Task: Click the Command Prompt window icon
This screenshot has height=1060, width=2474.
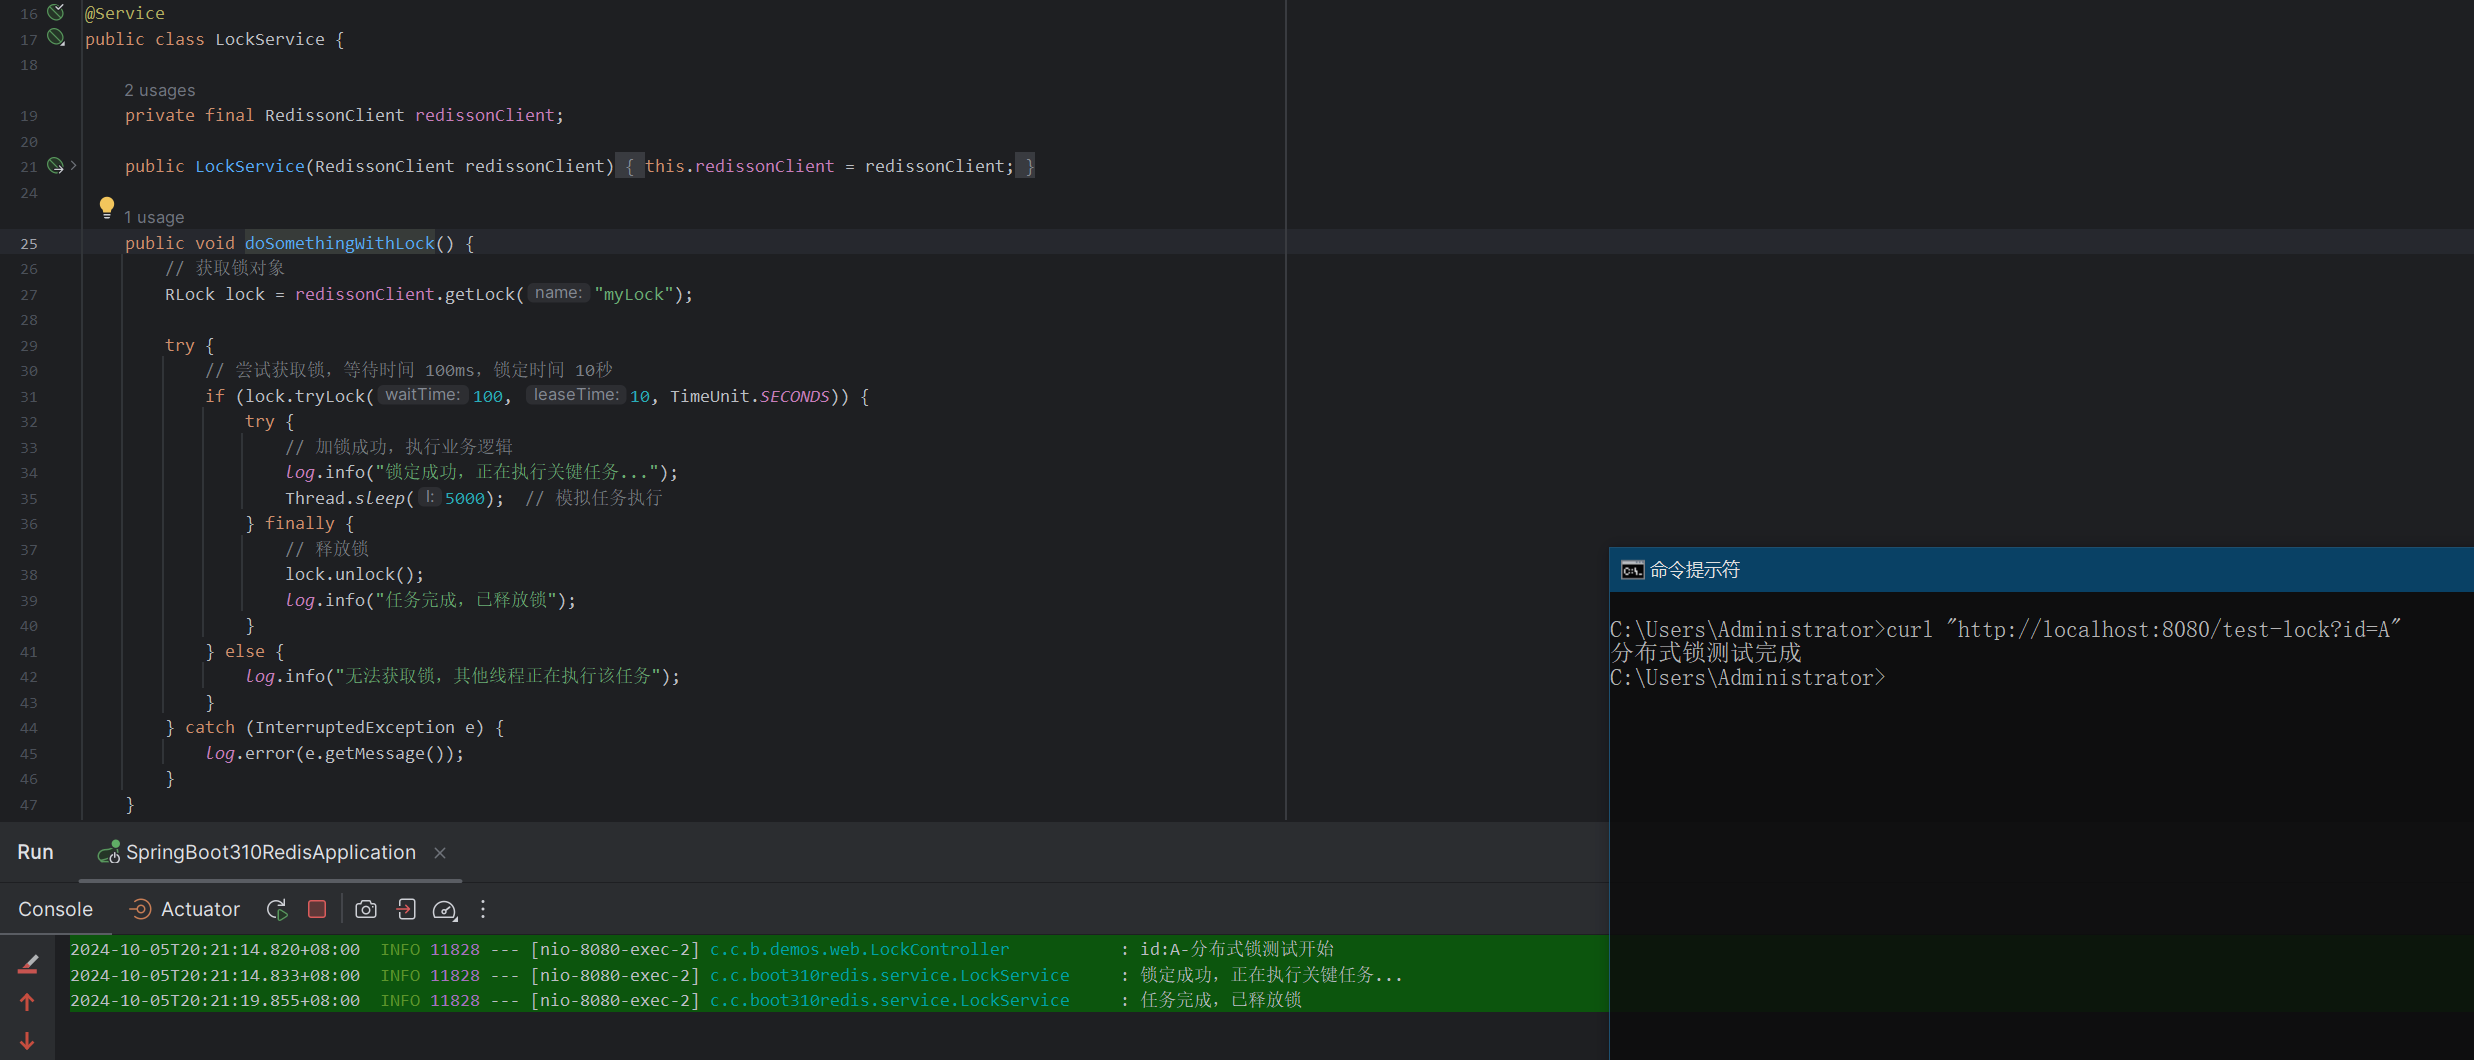Action: (x=1632, y=570)
